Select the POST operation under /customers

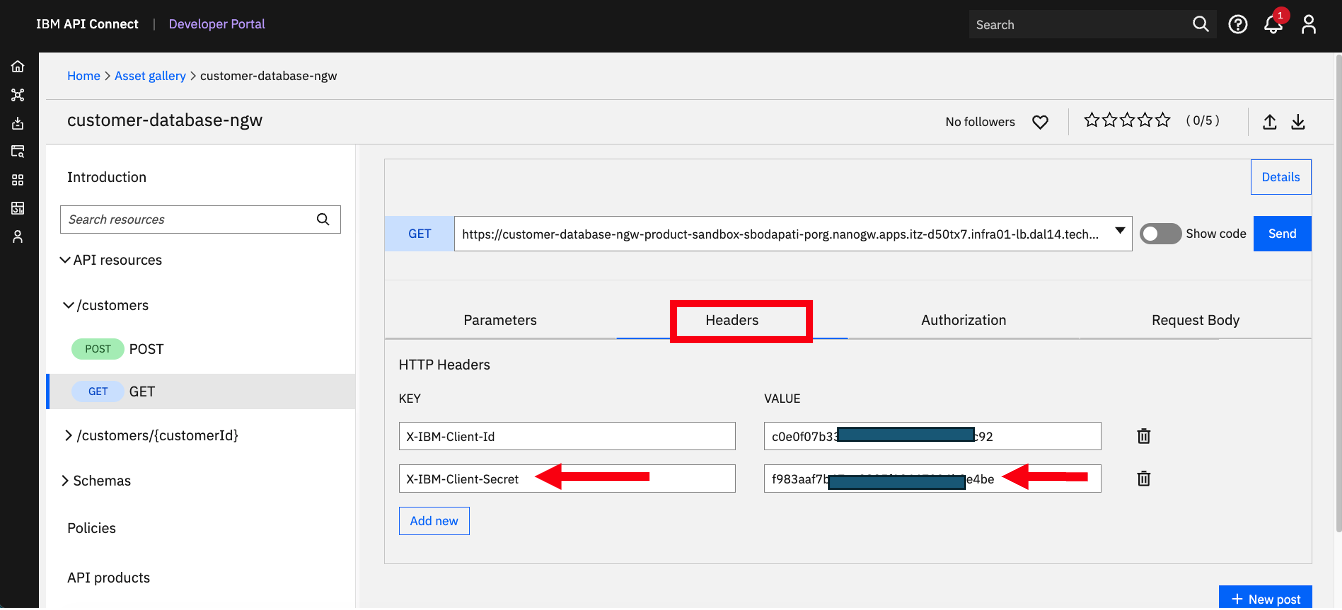point(200,349)
